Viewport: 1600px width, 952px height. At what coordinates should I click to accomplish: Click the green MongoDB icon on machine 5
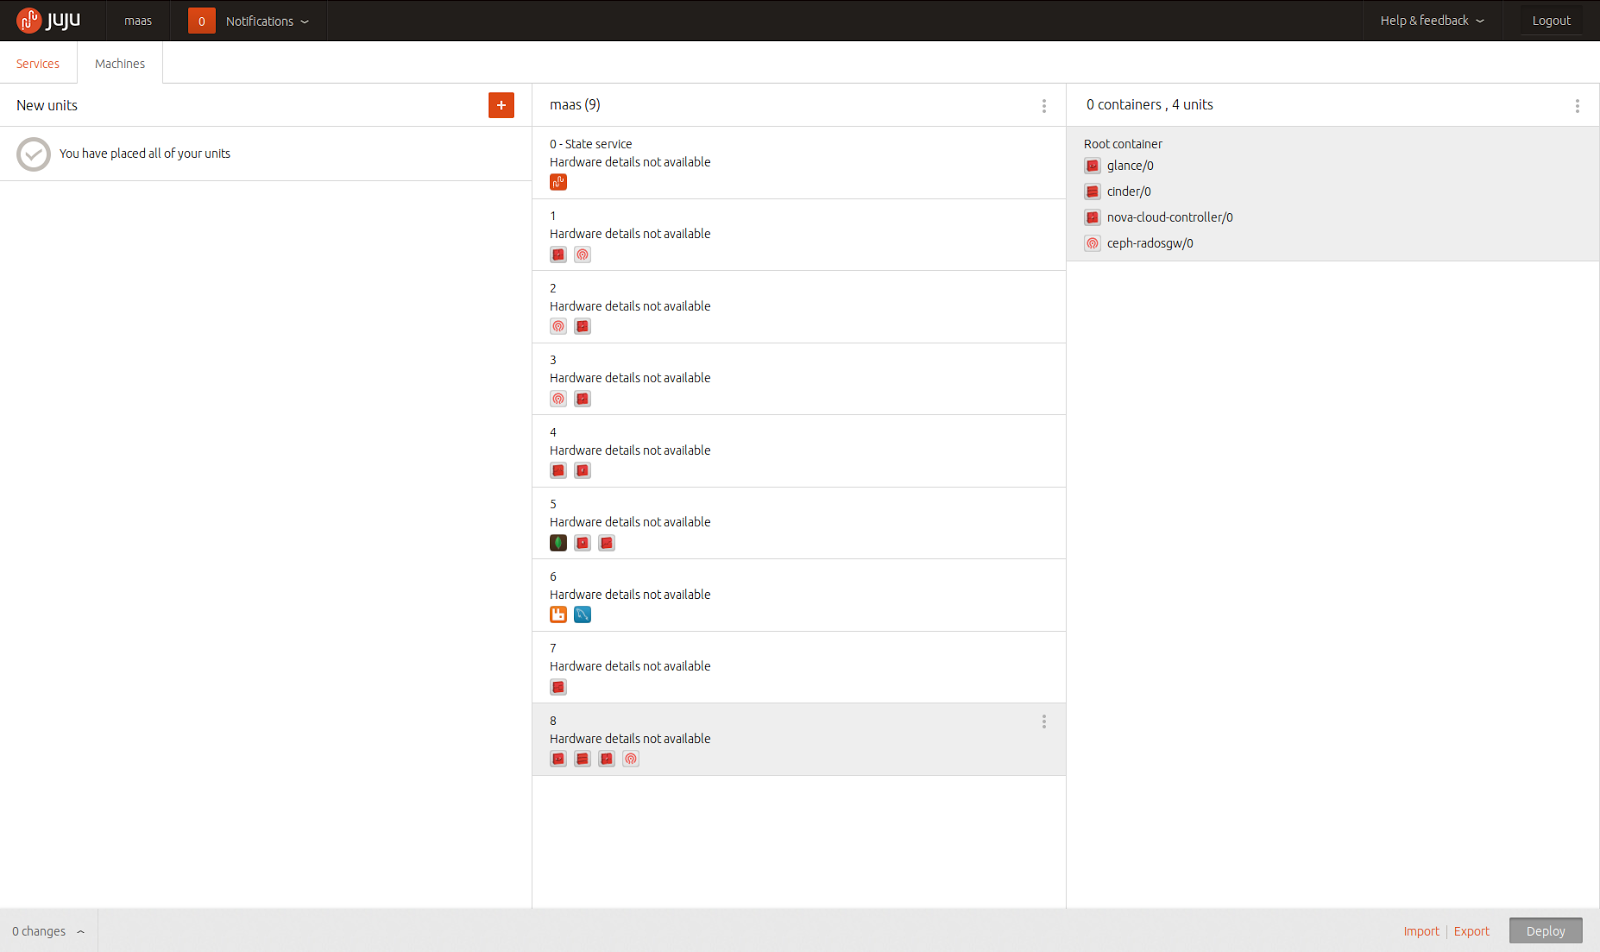(558, 543)
